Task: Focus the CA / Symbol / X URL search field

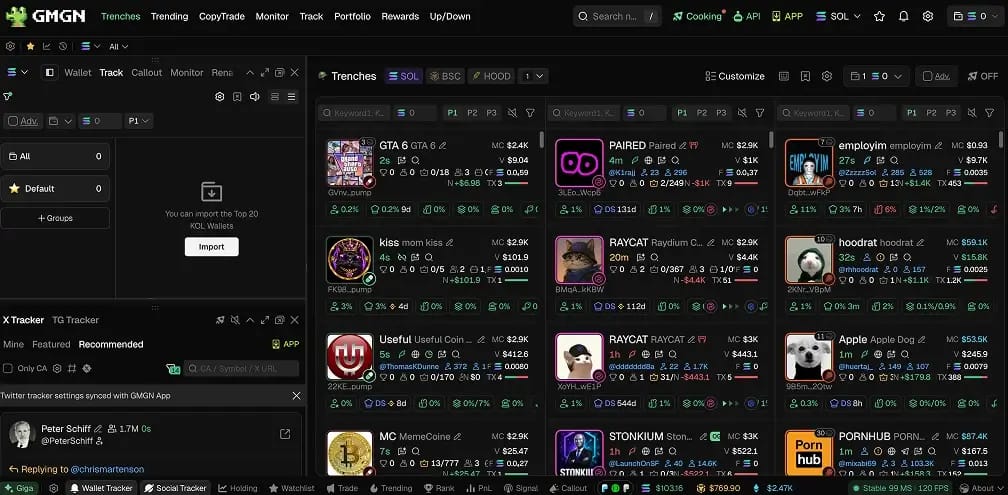Action: [x=241, y=368]
